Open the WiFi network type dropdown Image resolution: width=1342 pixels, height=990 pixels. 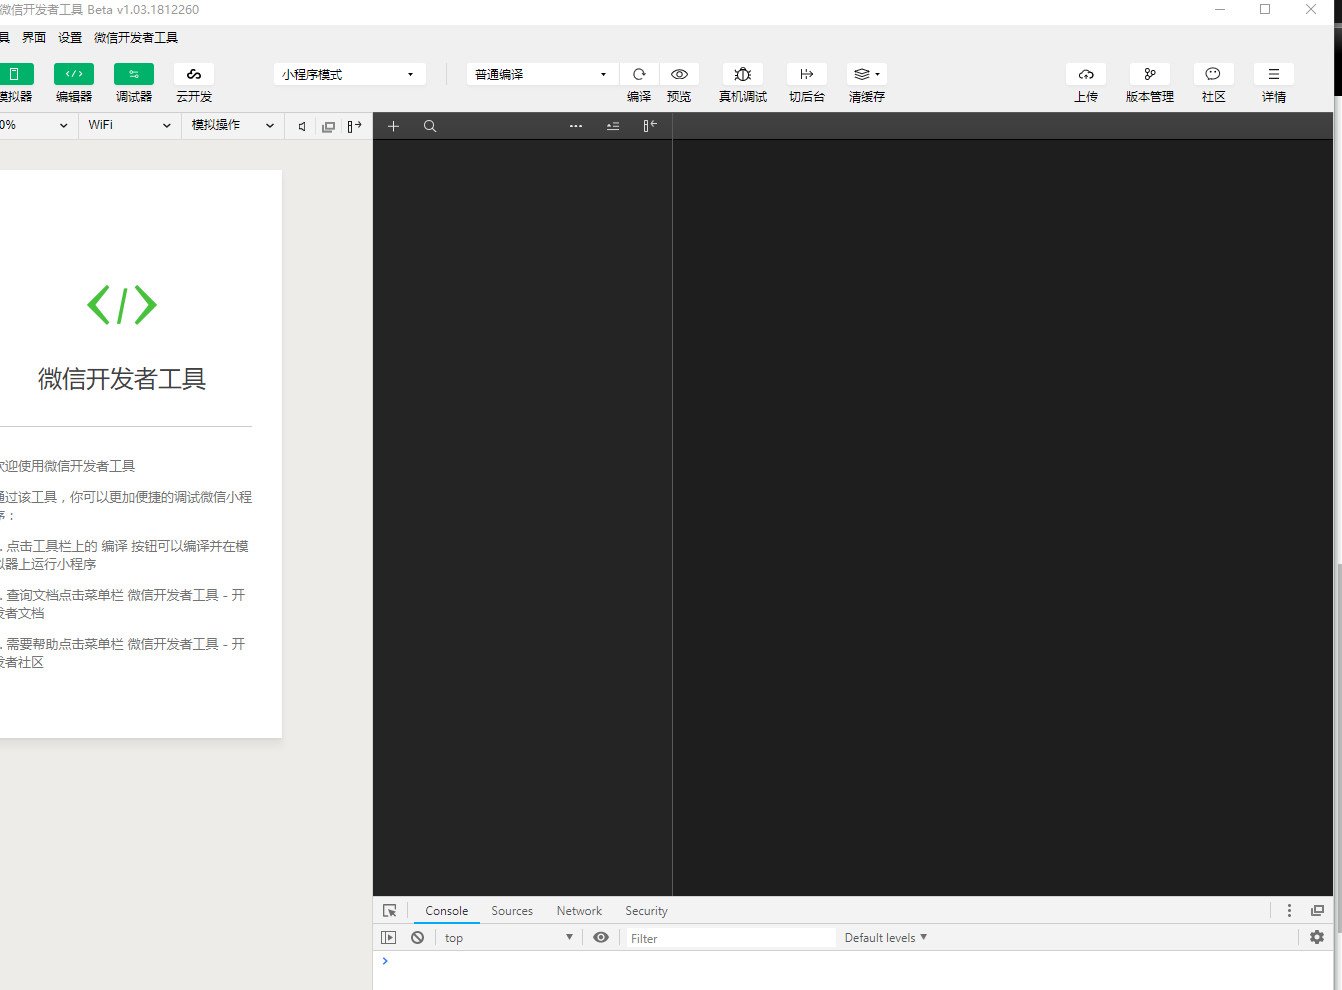coord(130,125)
